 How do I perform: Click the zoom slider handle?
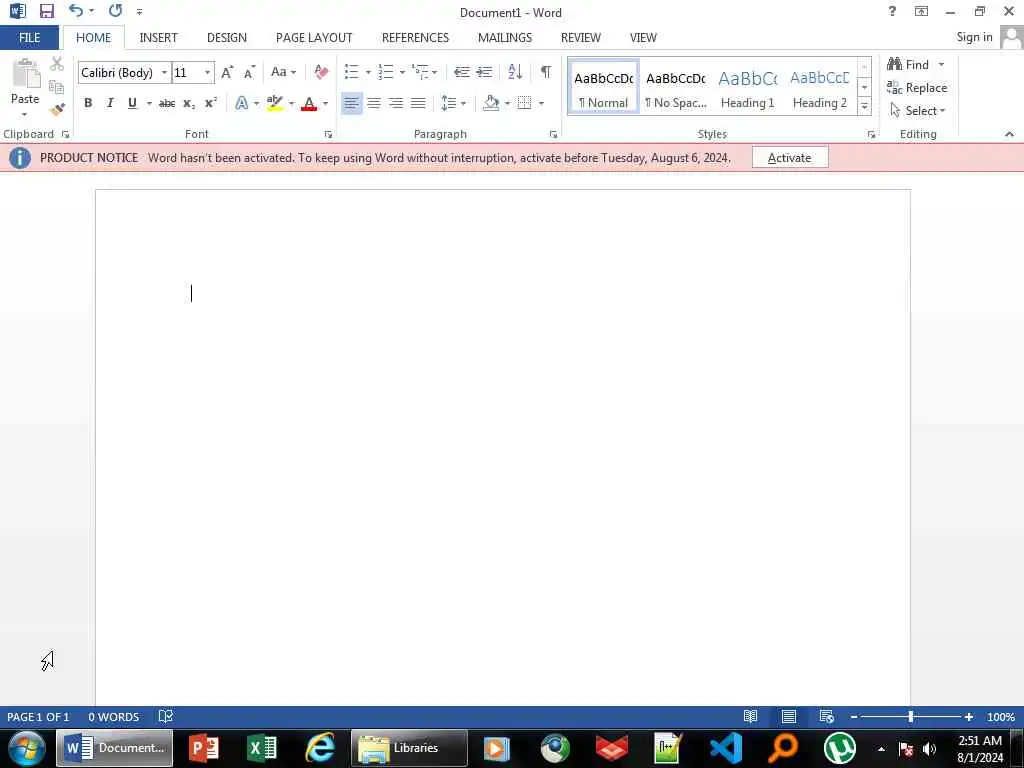(x=911, y=717)
